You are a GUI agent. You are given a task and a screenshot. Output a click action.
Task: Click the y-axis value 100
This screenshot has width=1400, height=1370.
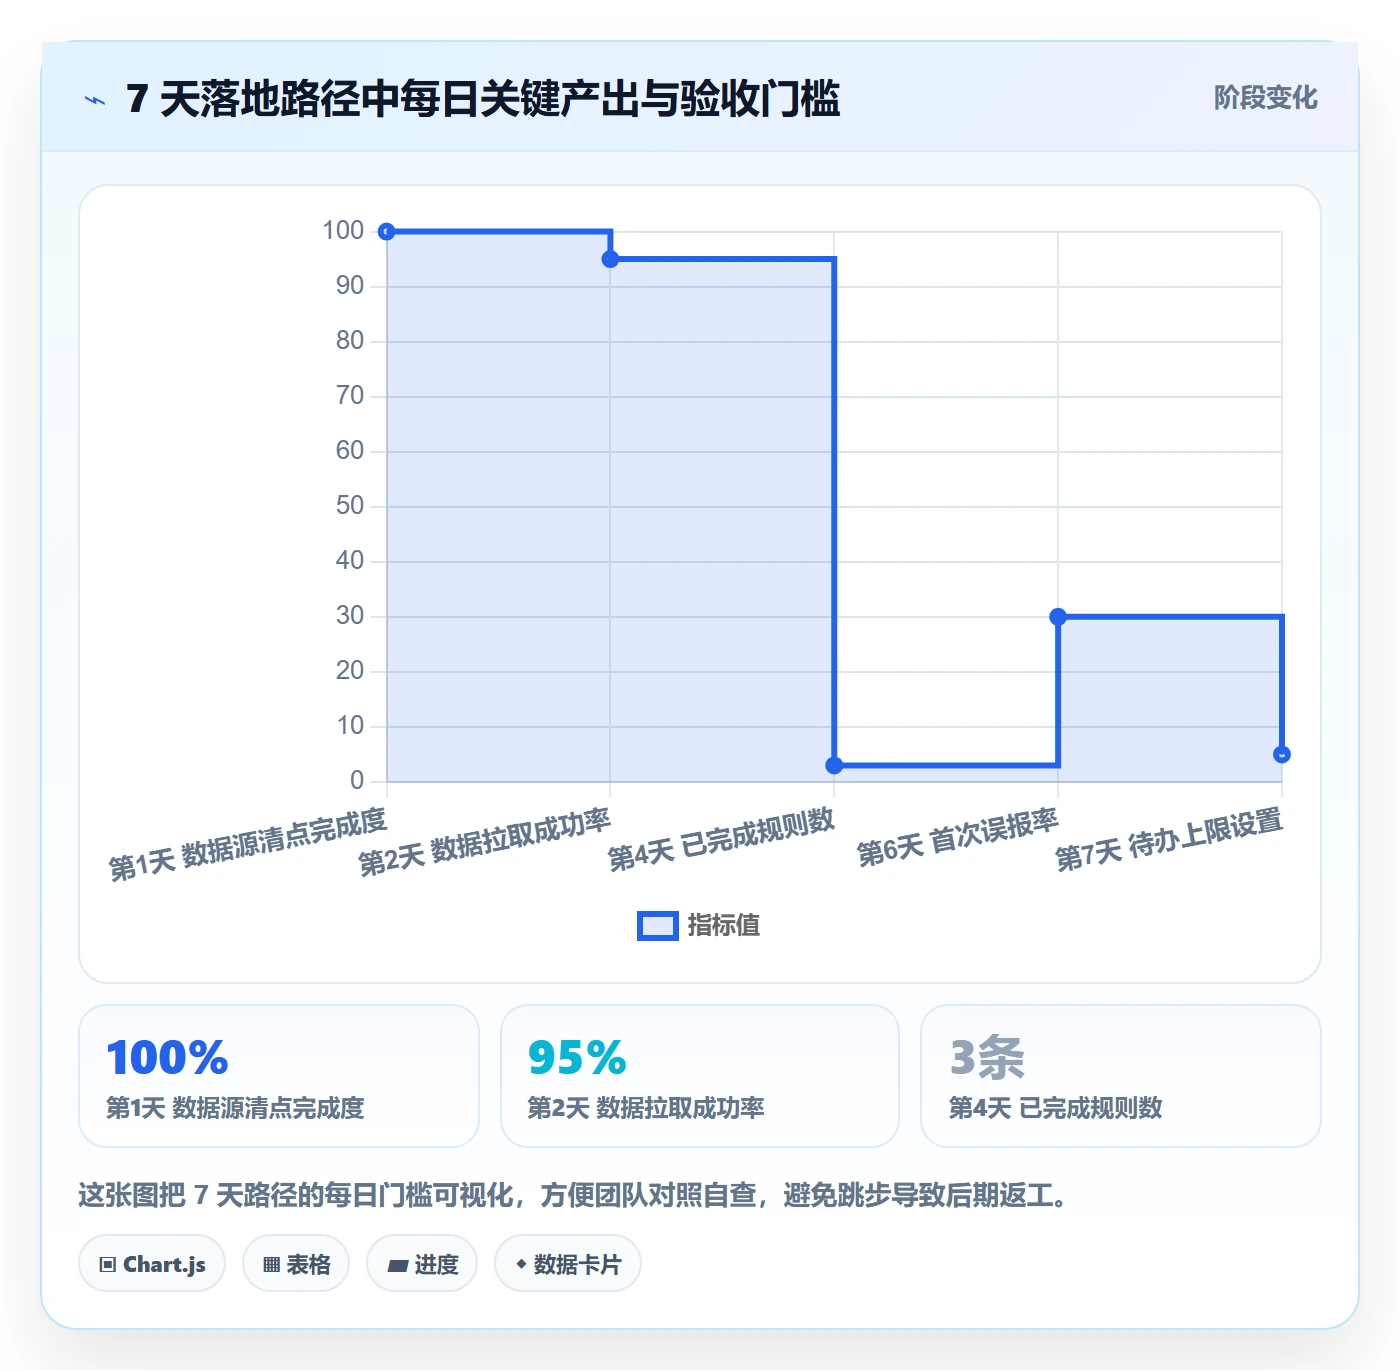(343, 231)
